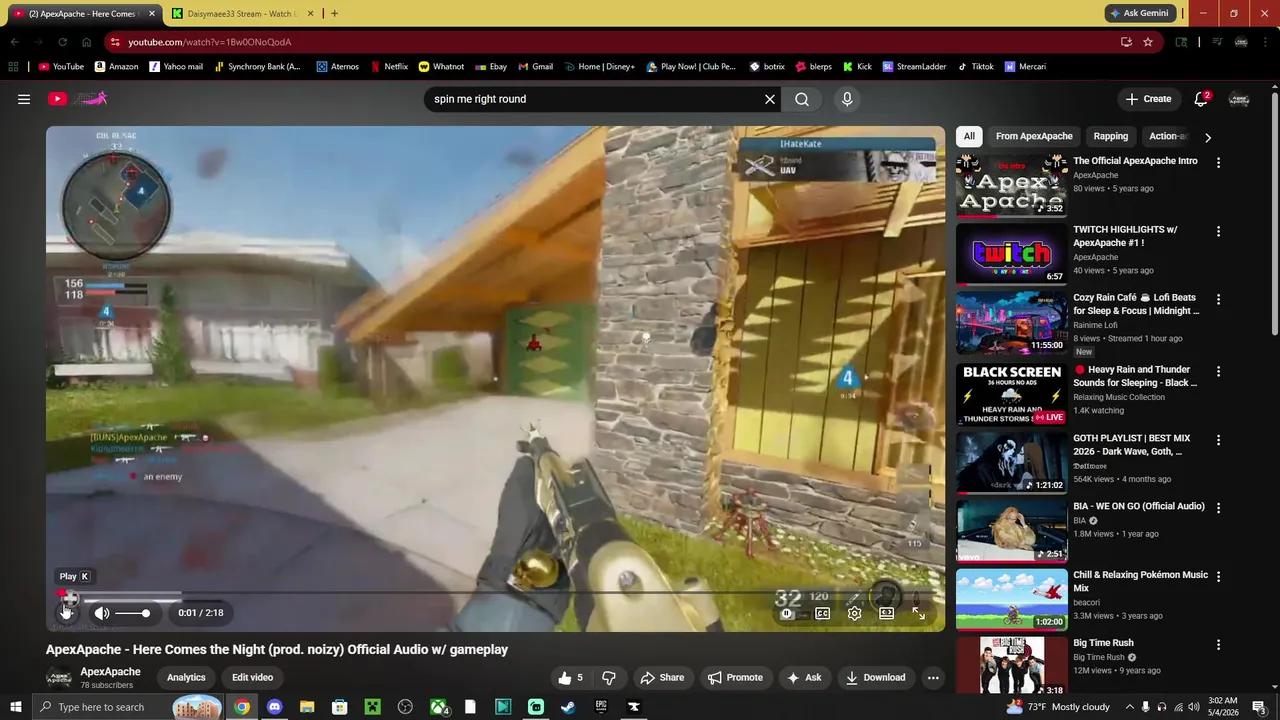The height and width of the screenshot is (720, 1280).
Task: Download the video
Action: tap(875, 678)
